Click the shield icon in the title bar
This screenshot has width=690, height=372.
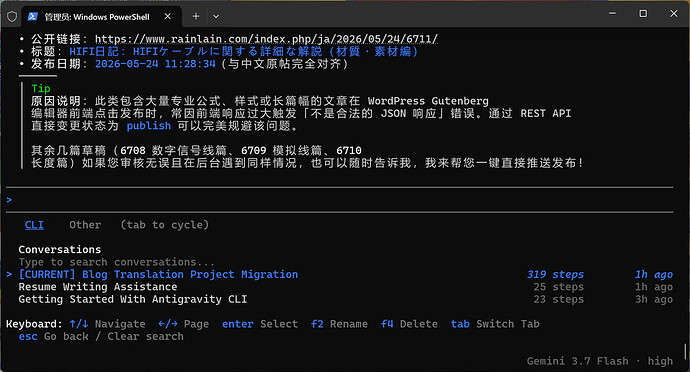click(x=12, y=17)
